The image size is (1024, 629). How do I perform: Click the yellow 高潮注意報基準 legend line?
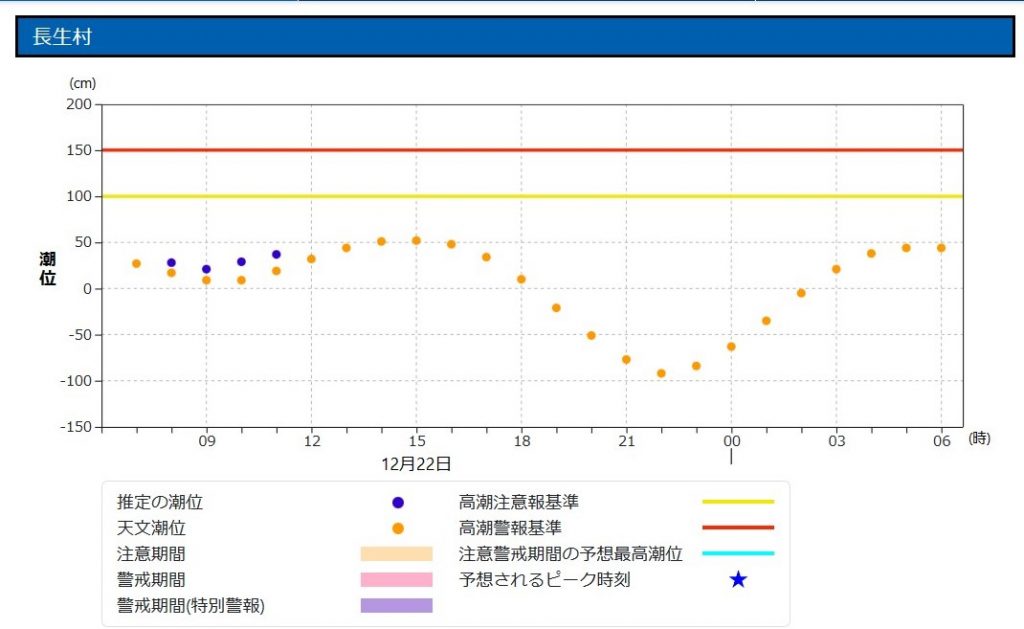click(738, 502)
